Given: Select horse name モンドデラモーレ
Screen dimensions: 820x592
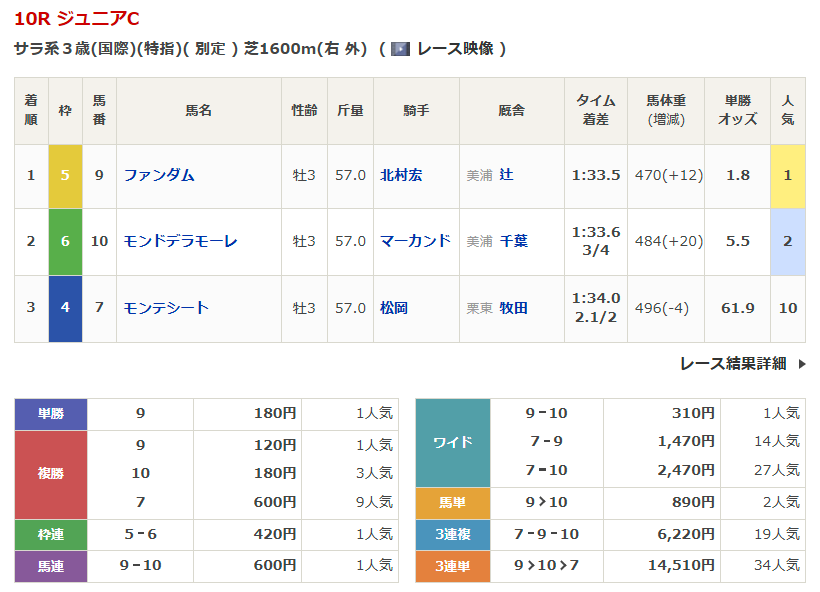Looking at the screenshot, I should click(x=180, y=241).
